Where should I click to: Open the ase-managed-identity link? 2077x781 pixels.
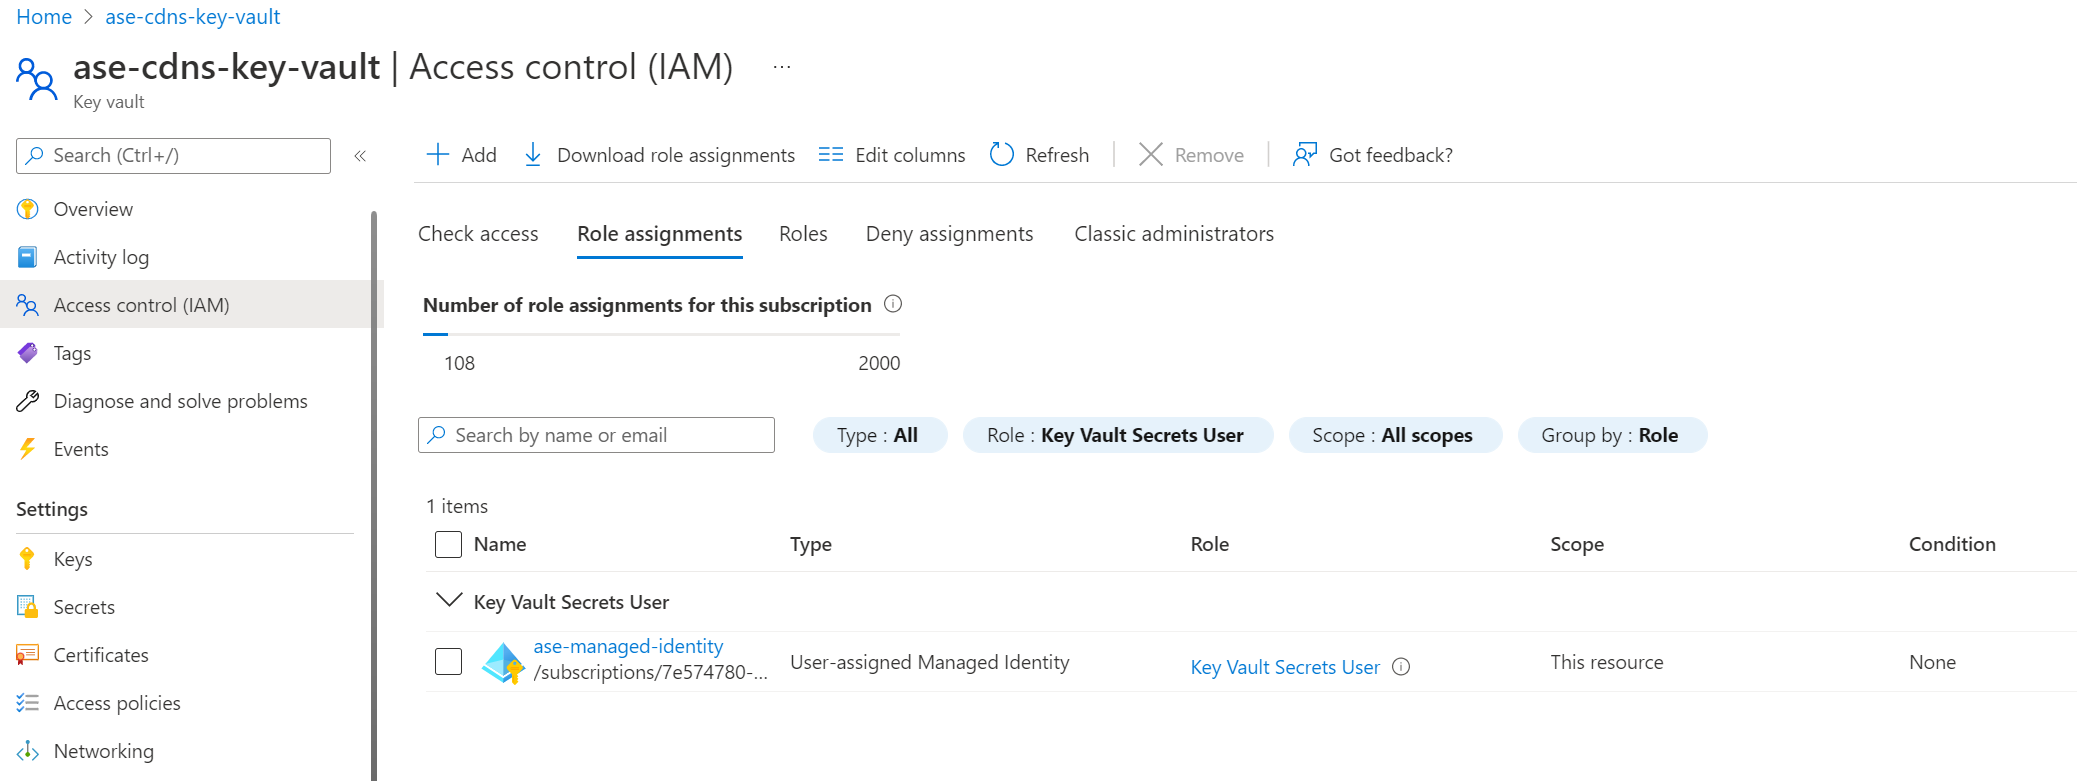[628, 646]
